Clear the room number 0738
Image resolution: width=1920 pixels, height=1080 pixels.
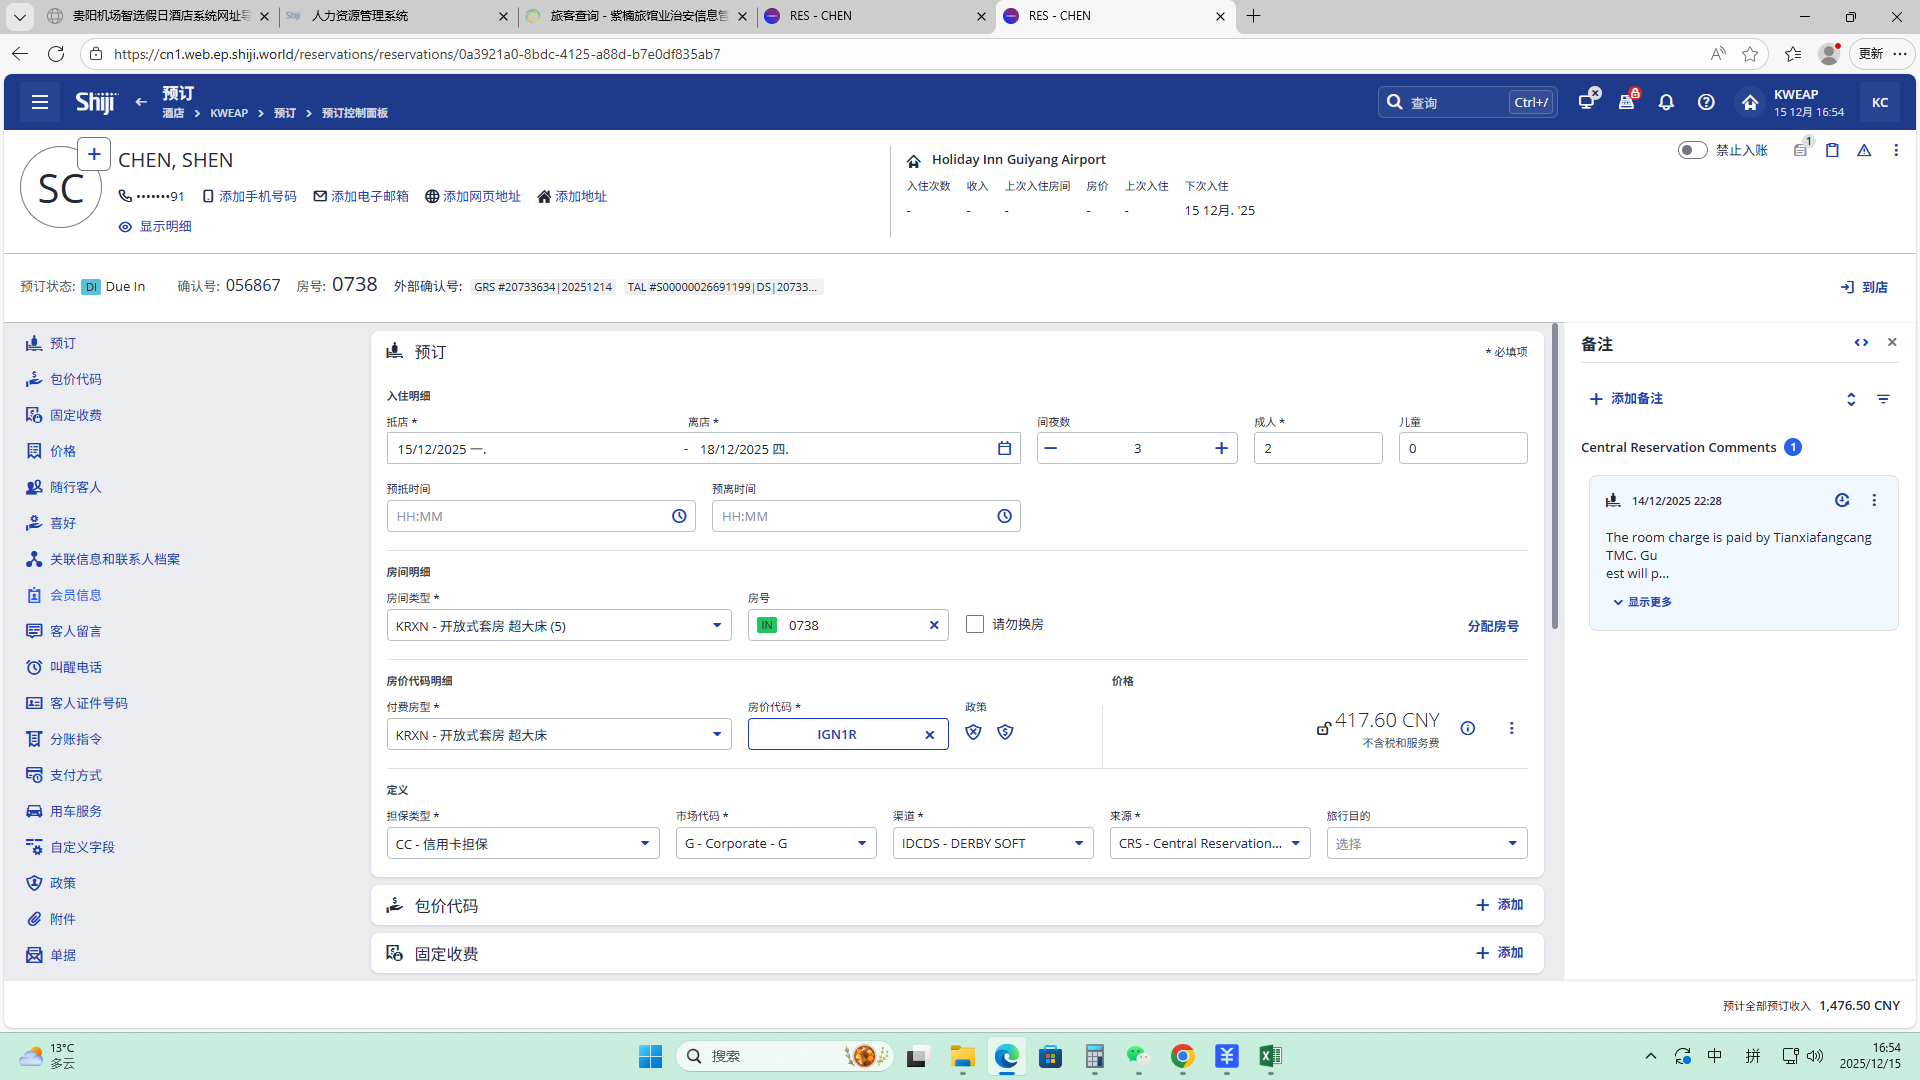(934, 625)
